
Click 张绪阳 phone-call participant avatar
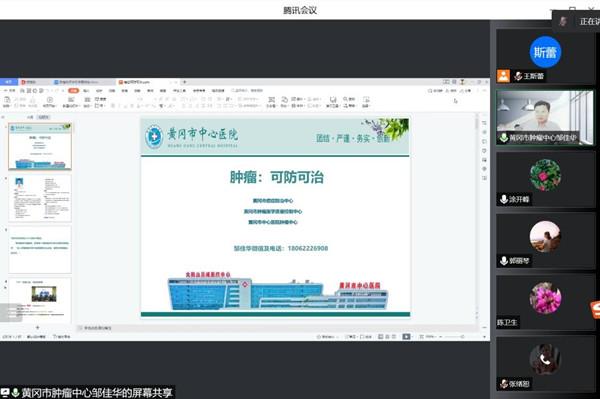pos(545,359)
